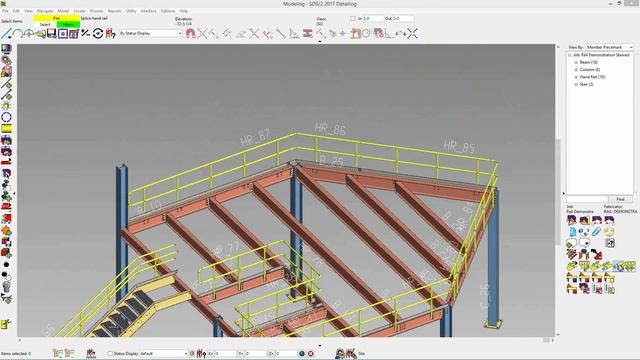Click the green accept circle in status bar
Image resolution: width=640 pixels, height=360 pixels.
coord(302,353)
